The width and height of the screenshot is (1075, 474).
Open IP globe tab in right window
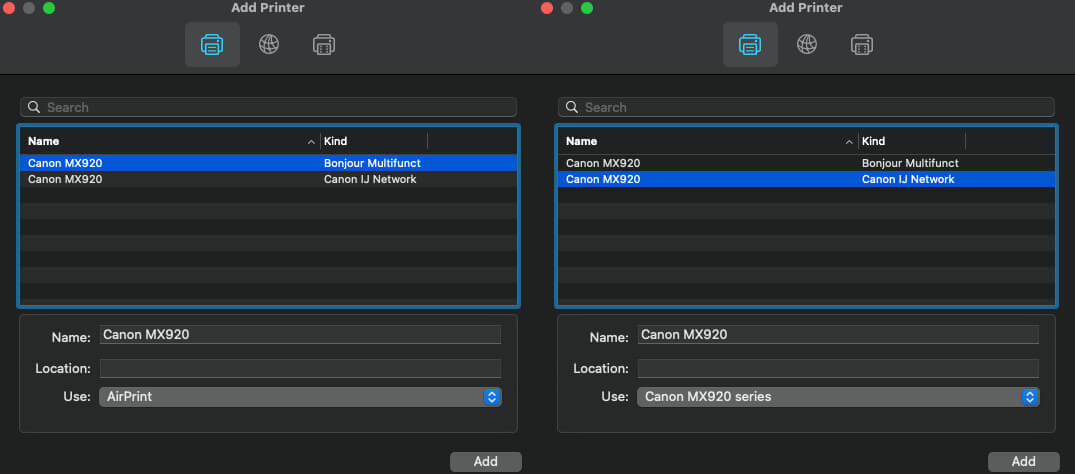tap(807, 45)
